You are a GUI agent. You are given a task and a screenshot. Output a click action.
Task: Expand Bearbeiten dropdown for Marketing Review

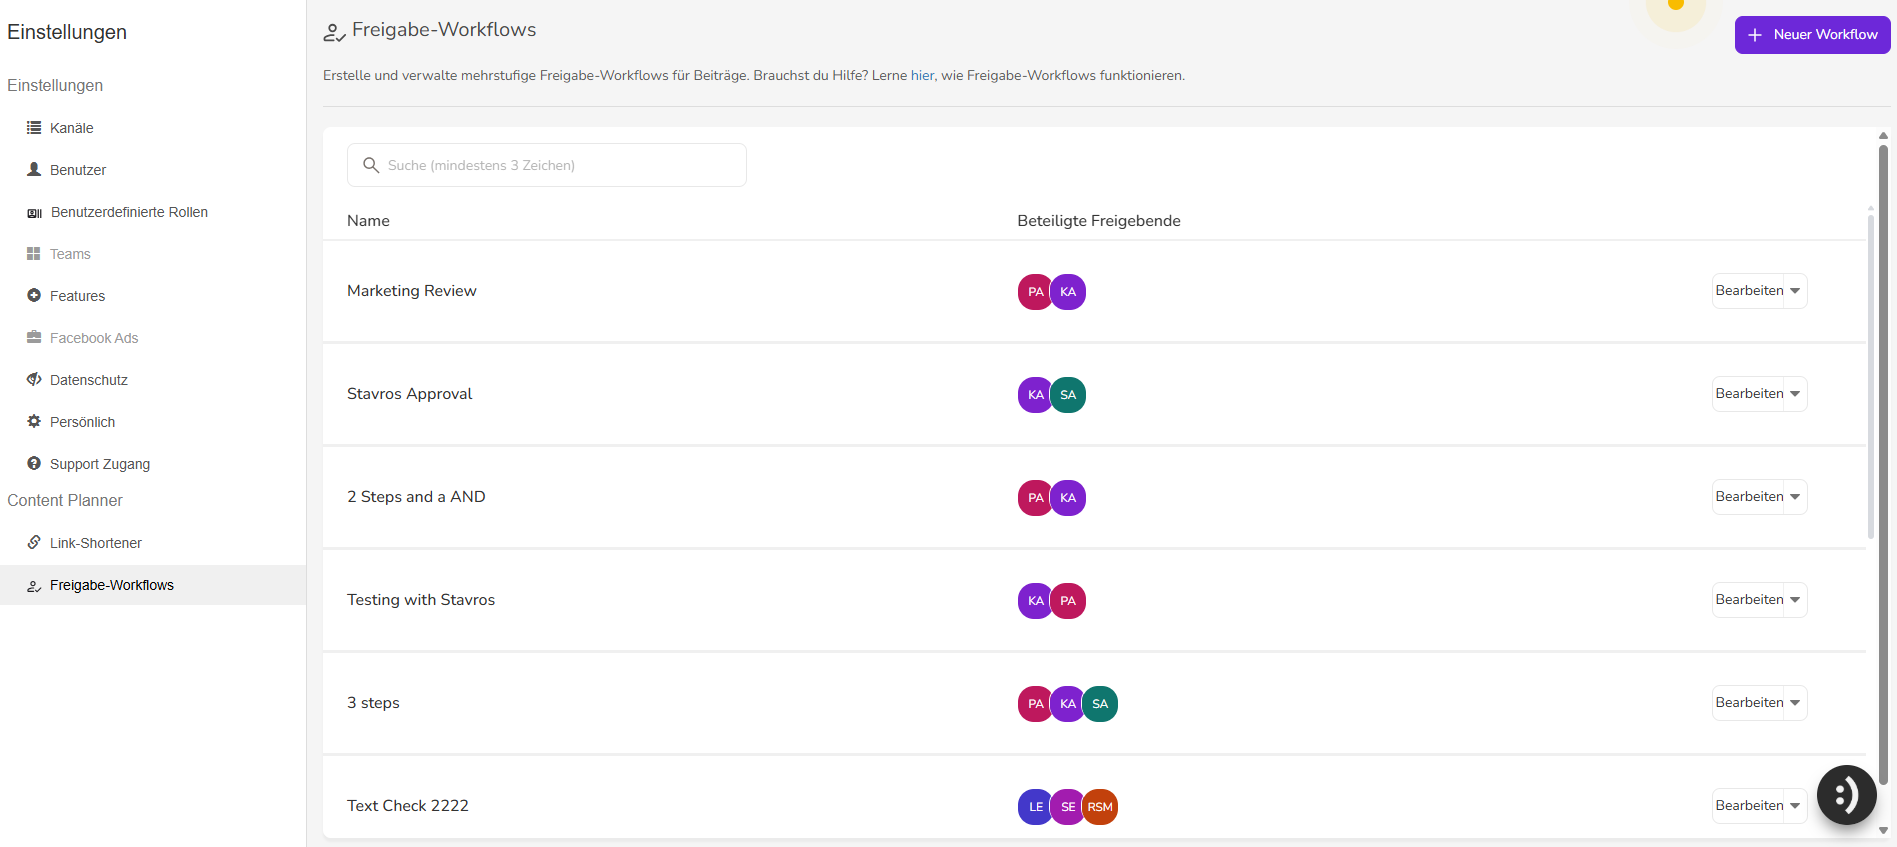pyautogui.click(x=1795, y=291)
